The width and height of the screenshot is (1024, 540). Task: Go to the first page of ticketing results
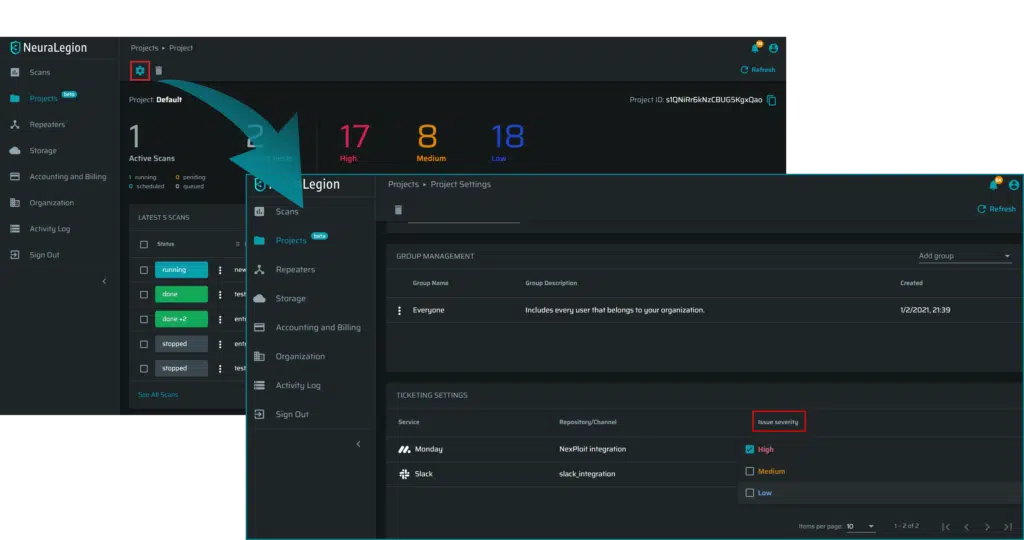[x=946, y=526]
